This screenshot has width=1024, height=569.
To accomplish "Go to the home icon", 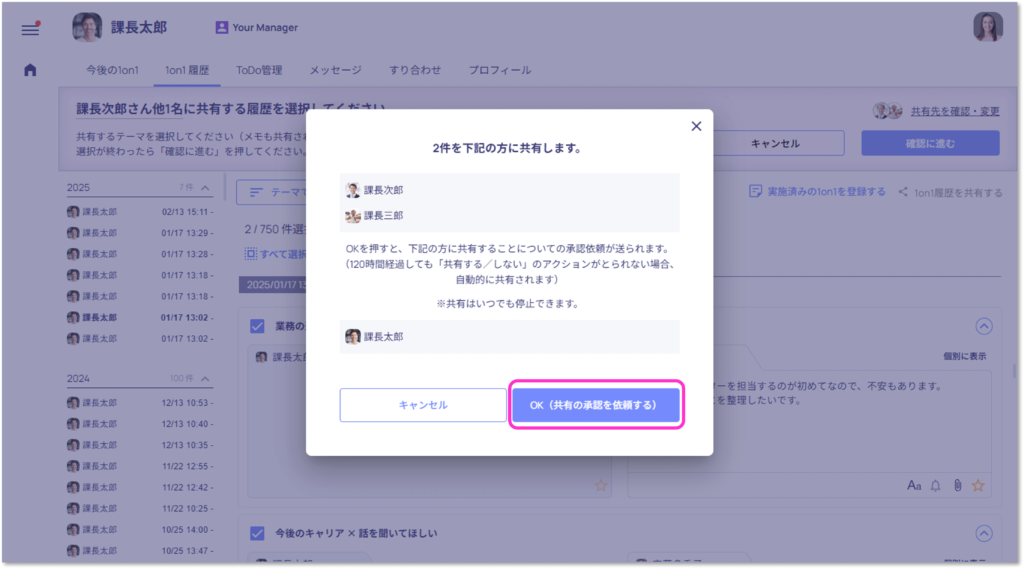I will tap(30, 70).
